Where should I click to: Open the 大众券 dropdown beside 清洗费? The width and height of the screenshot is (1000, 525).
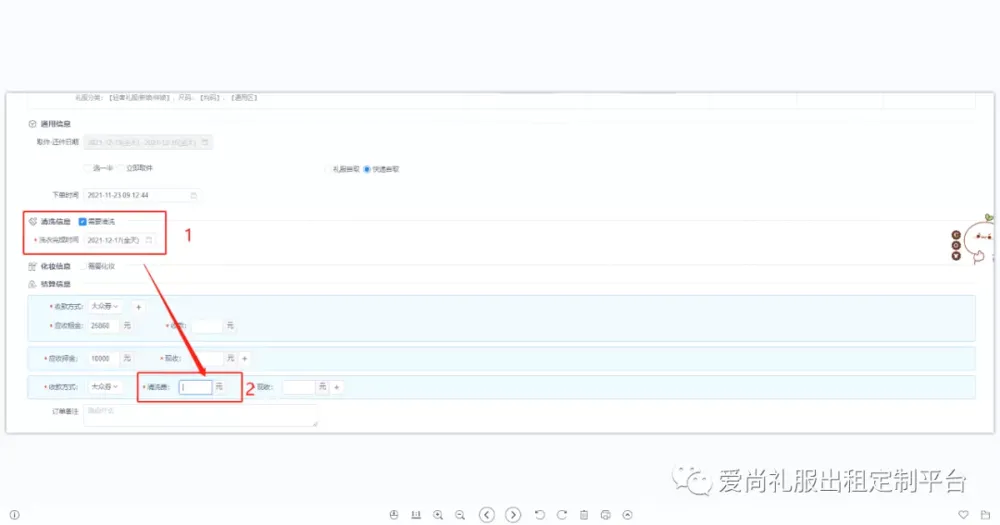click(105, 386)
